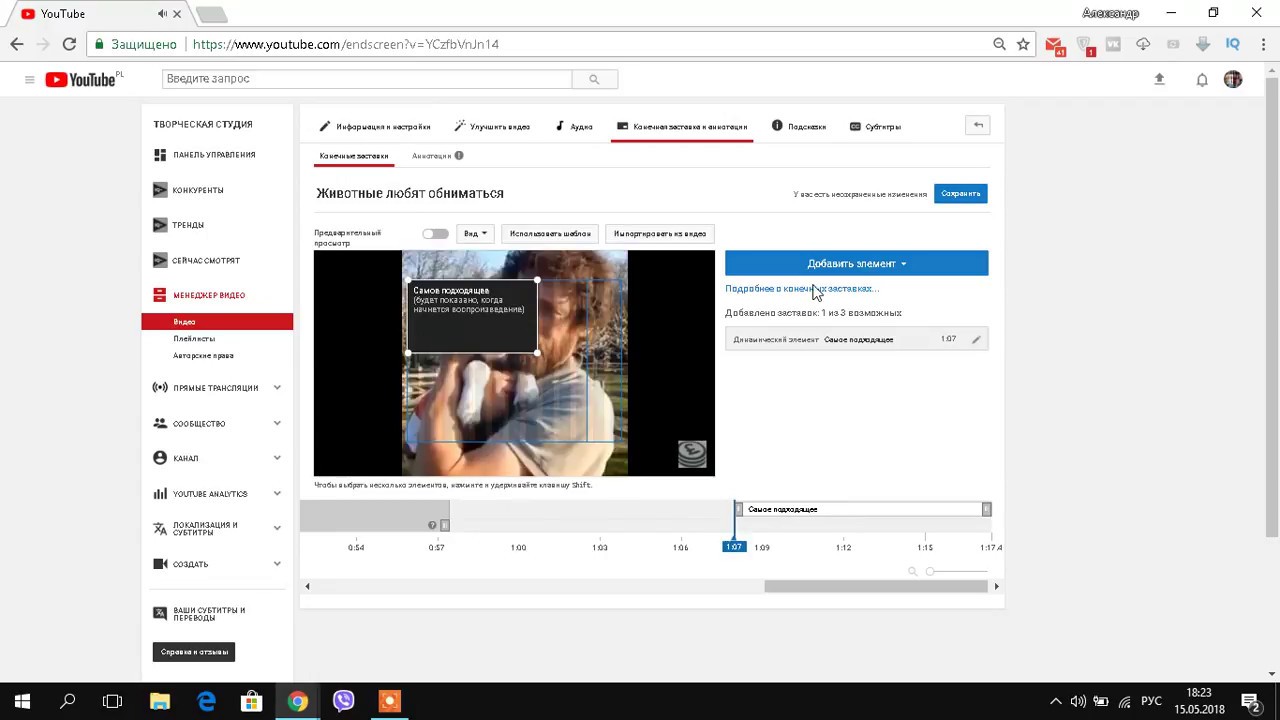1280x720 pixels.
Task: Show hidden system tray icons
Action: pyautogui.click(x=1055, y=702)
